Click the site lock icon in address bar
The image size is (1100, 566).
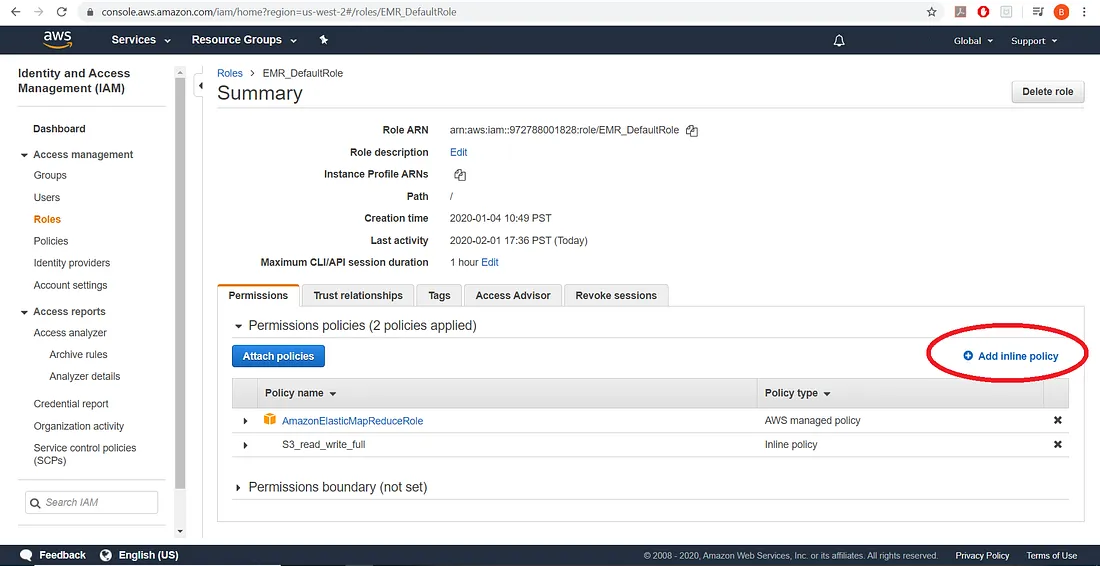89,12
